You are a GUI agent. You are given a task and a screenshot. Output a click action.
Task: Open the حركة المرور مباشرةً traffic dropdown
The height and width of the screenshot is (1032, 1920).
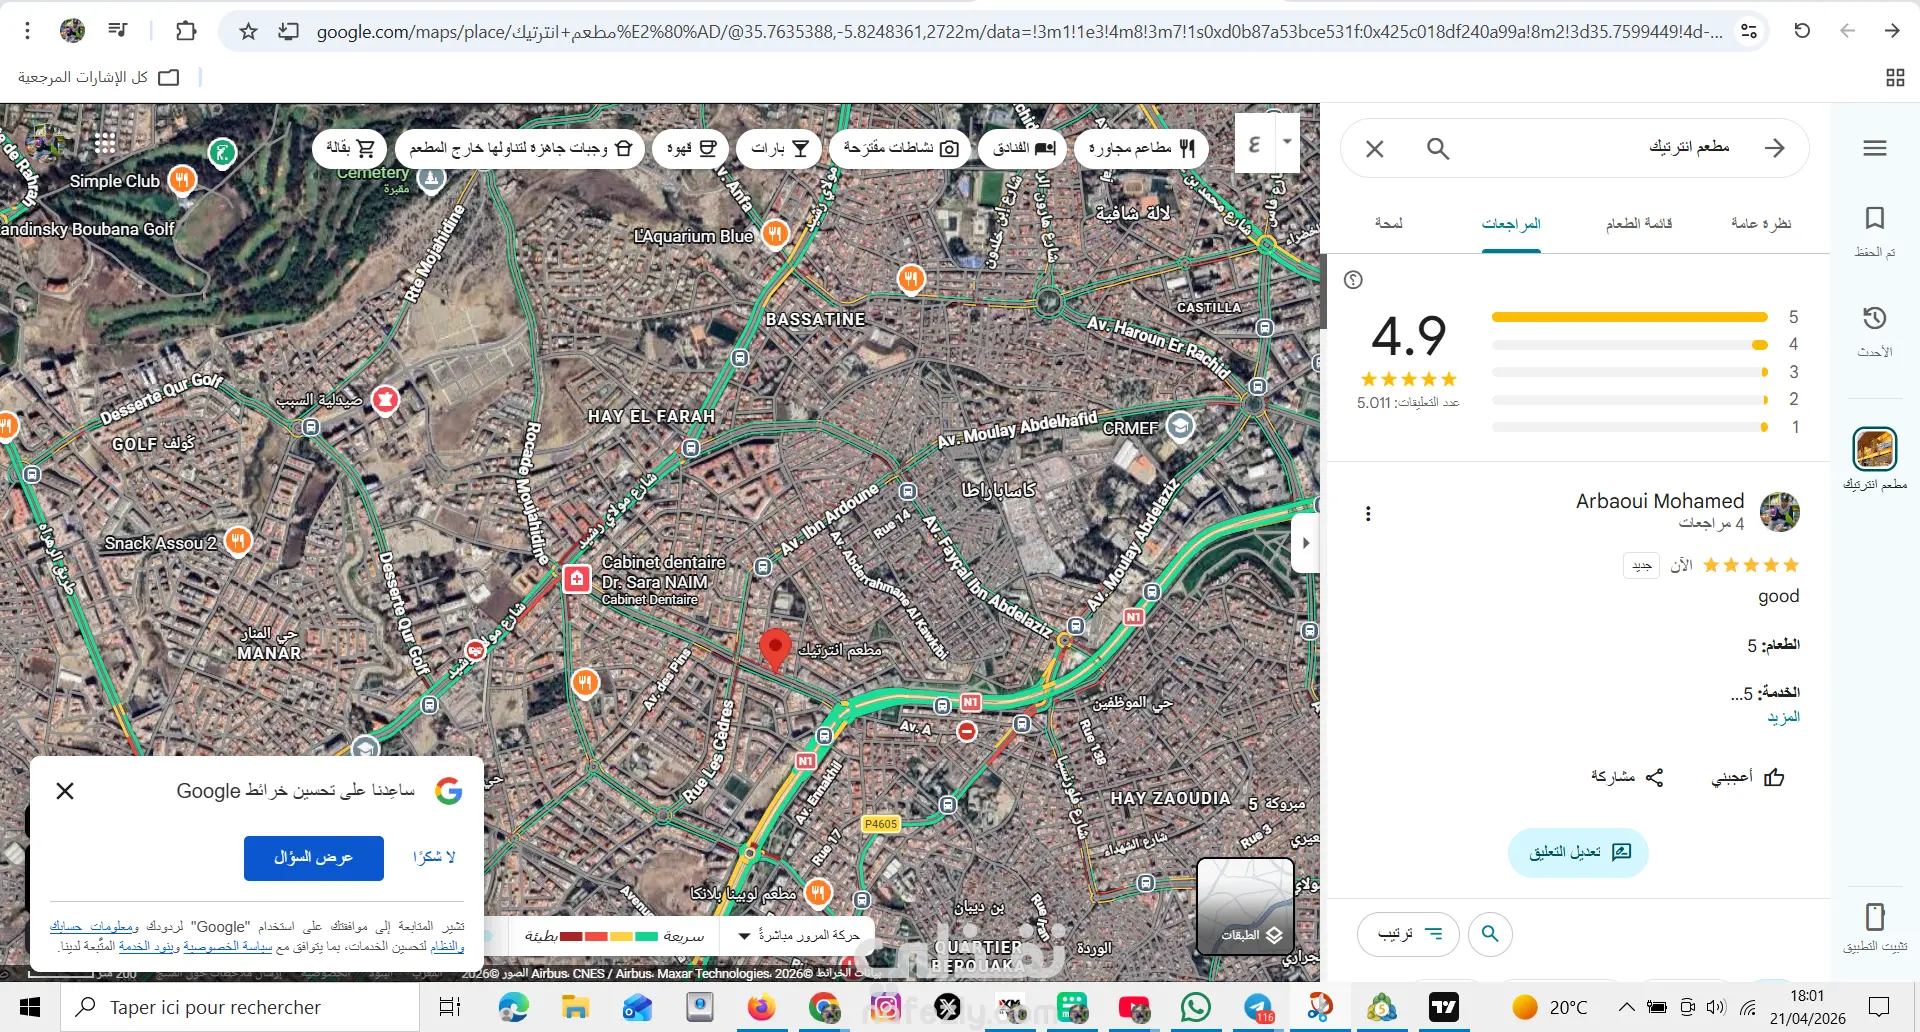click(798, 936)
